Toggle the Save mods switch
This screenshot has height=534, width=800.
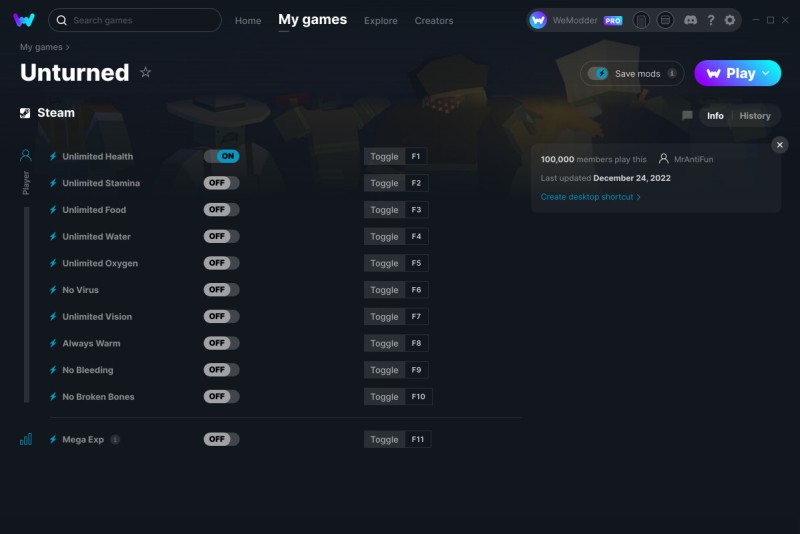597,73
